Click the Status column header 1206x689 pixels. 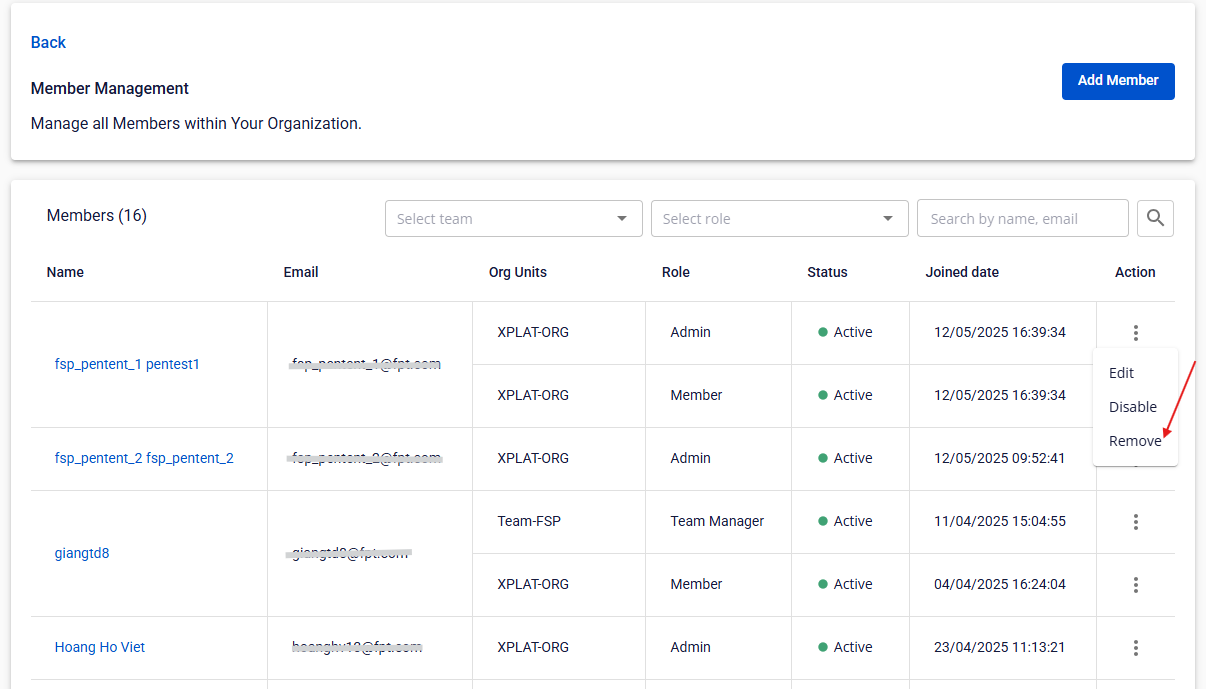click(827, 272)
